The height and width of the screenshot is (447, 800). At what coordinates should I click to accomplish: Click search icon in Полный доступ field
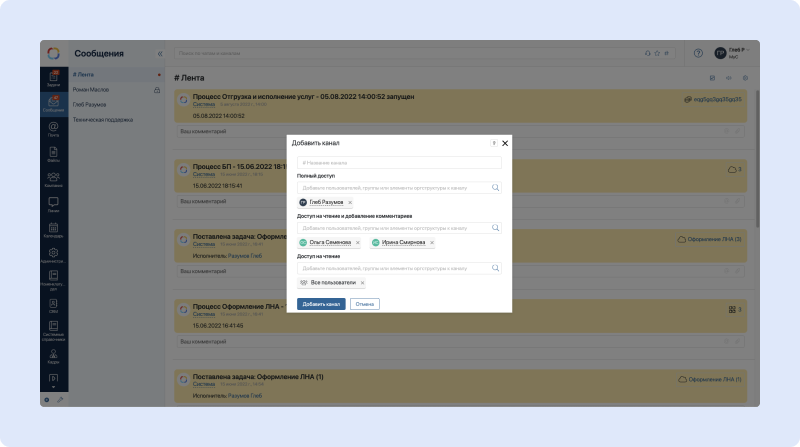(494, 187)
